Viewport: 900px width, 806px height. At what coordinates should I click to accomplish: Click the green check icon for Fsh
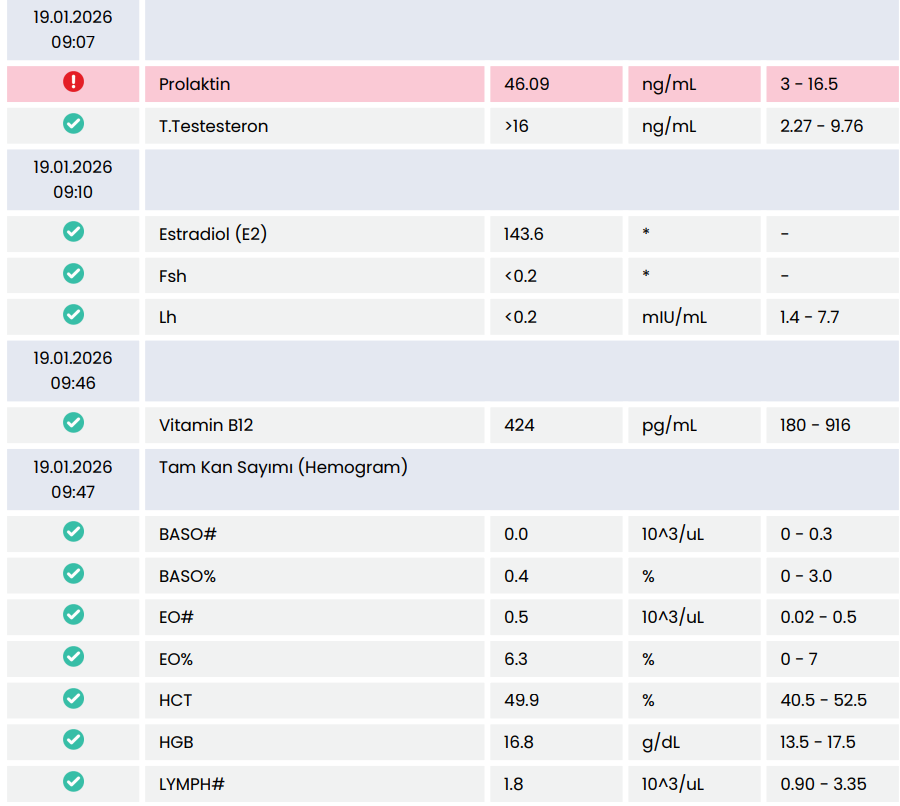coord(73,274)
